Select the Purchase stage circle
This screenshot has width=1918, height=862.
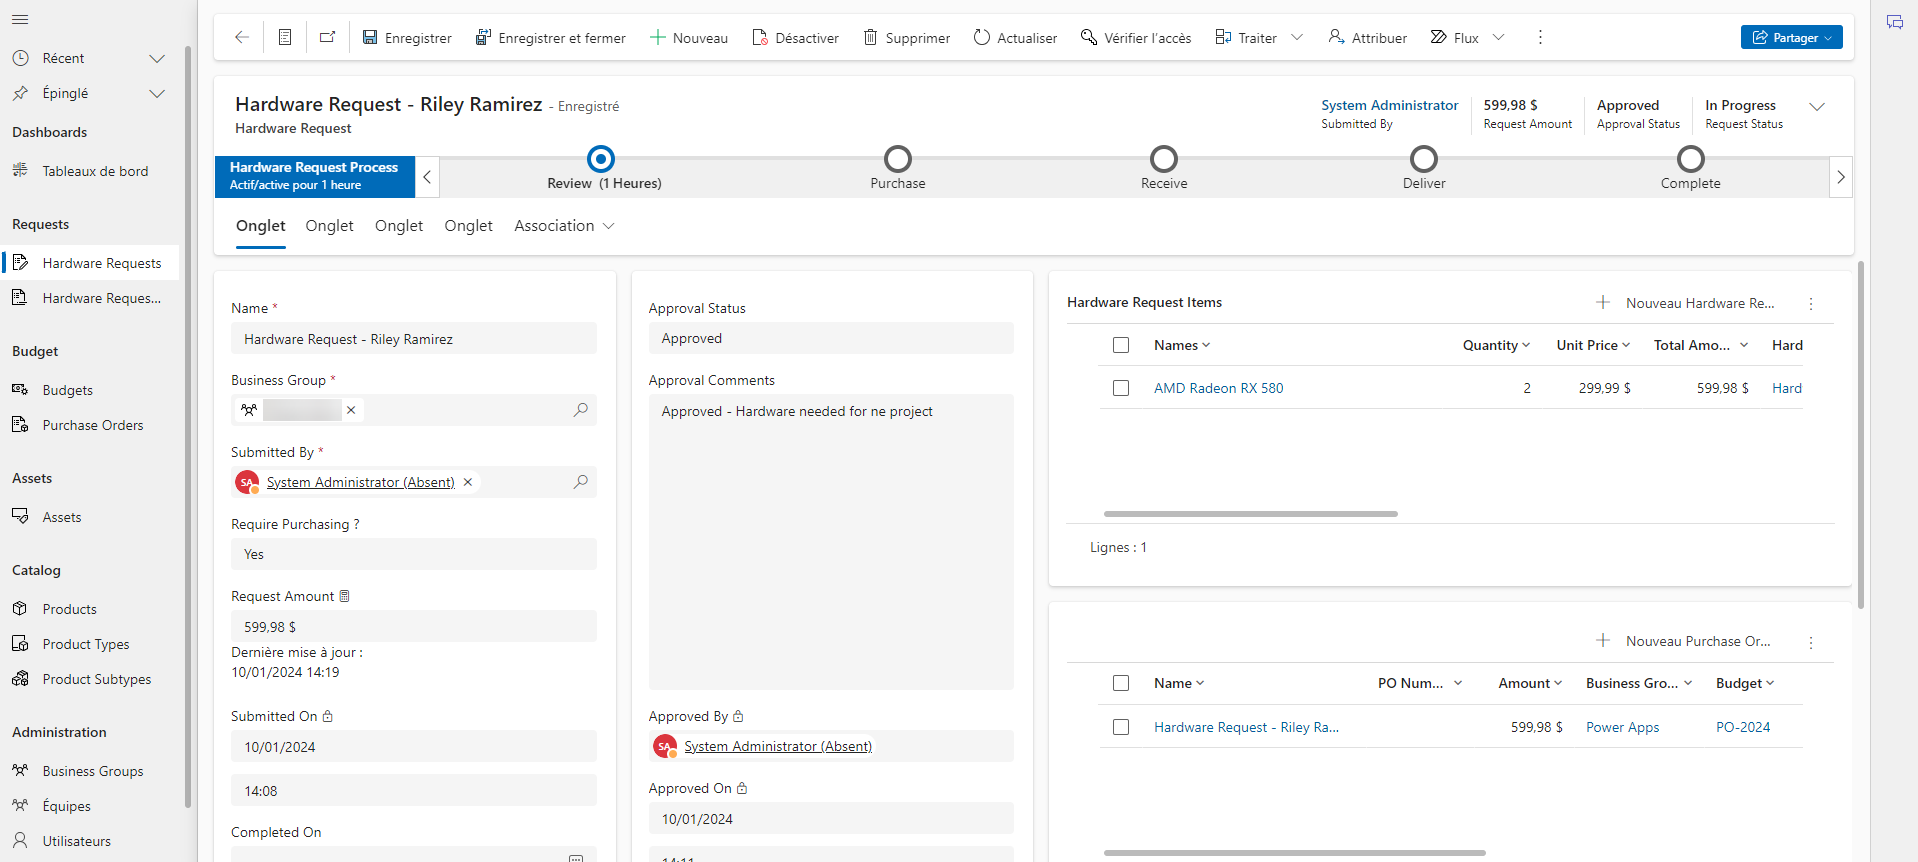tap(898, 159)
